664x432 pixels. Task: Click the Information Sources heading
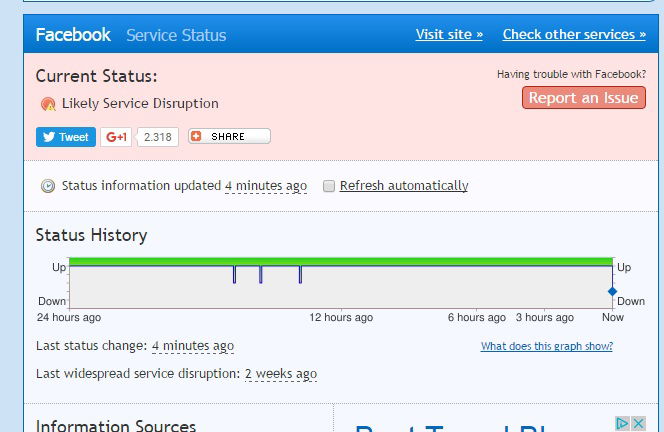coord(116,425)
